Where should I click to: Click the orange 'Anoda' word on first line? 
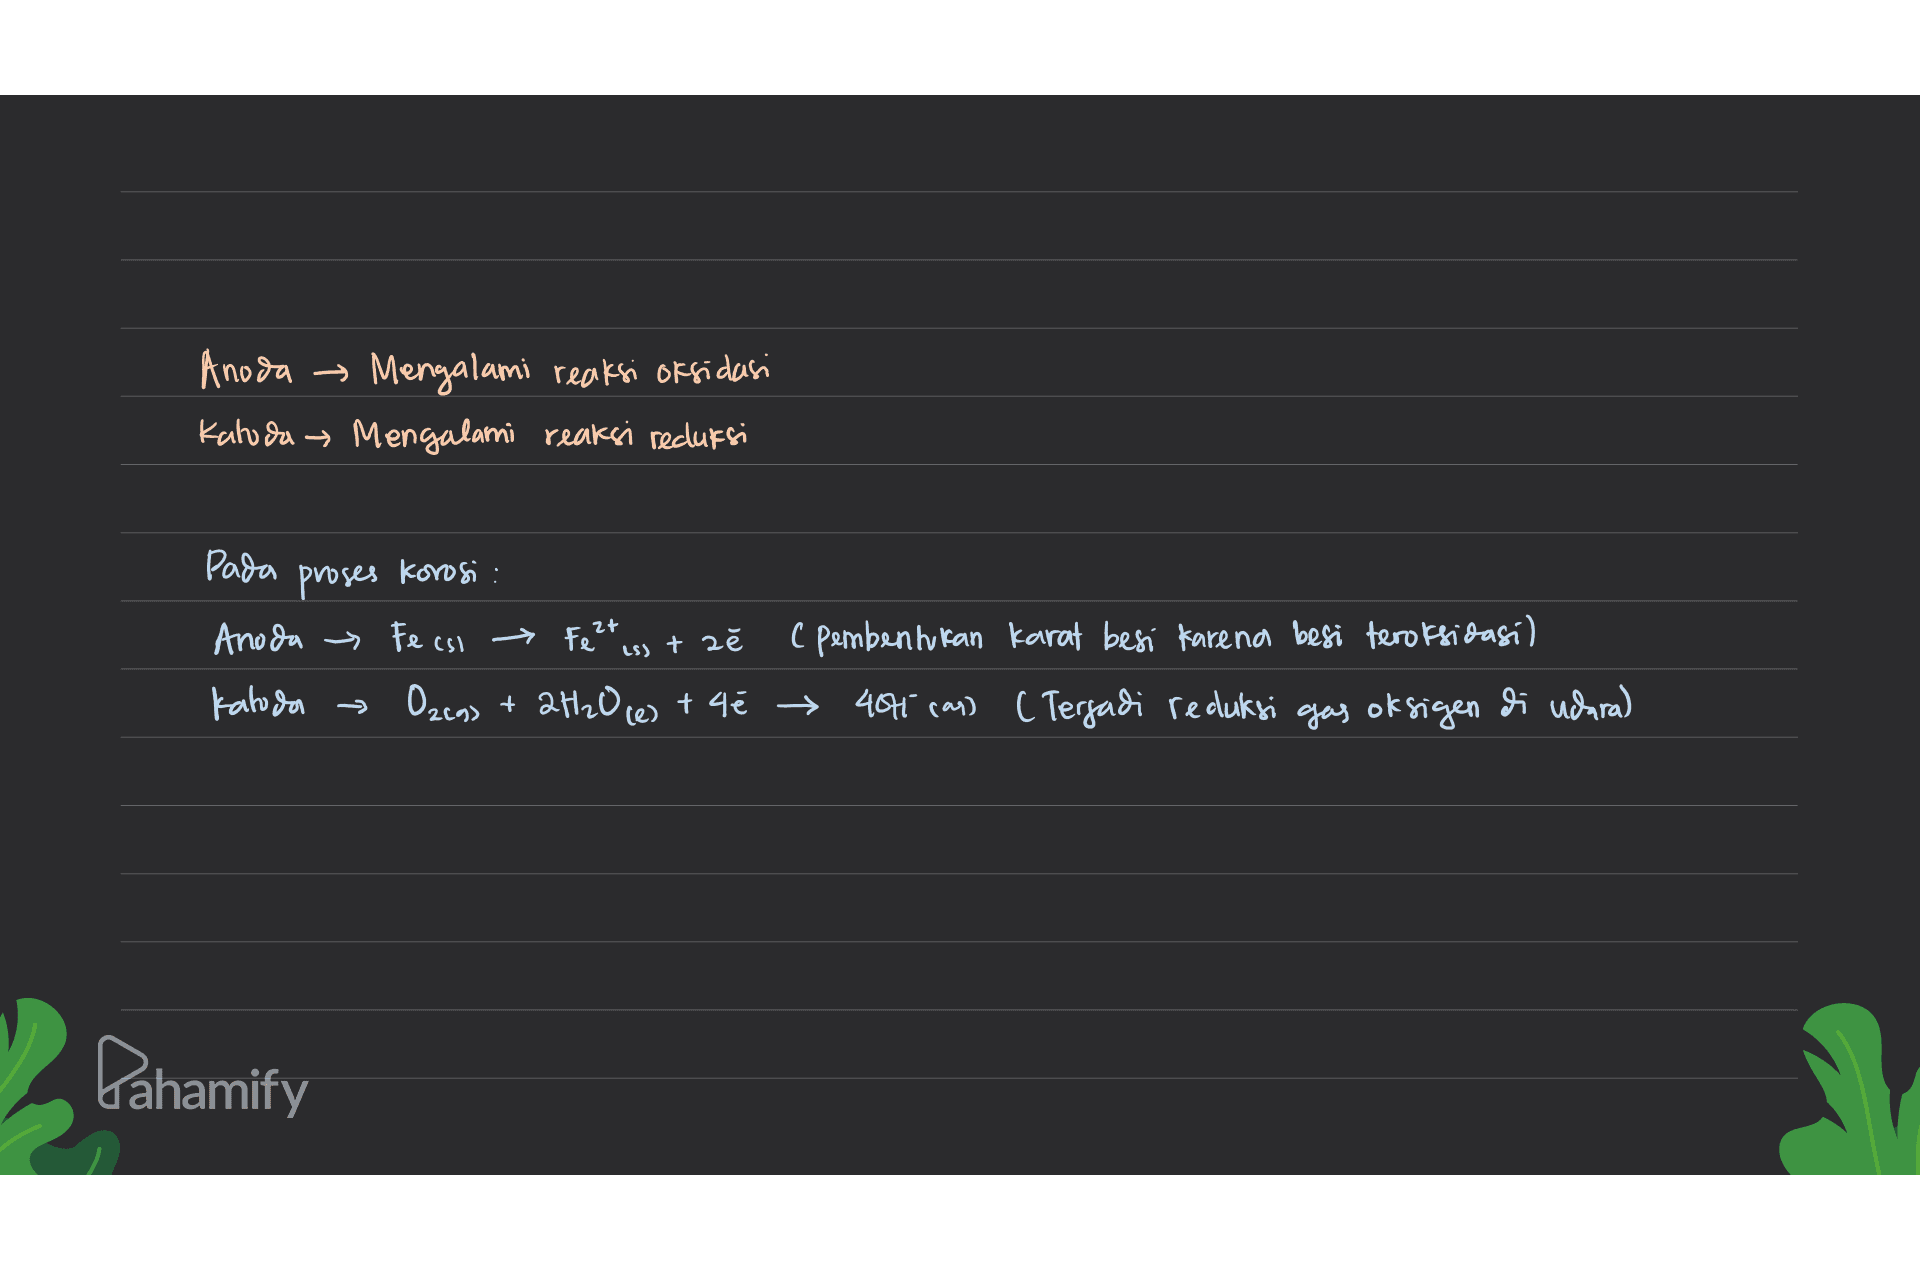pos(246,369)
